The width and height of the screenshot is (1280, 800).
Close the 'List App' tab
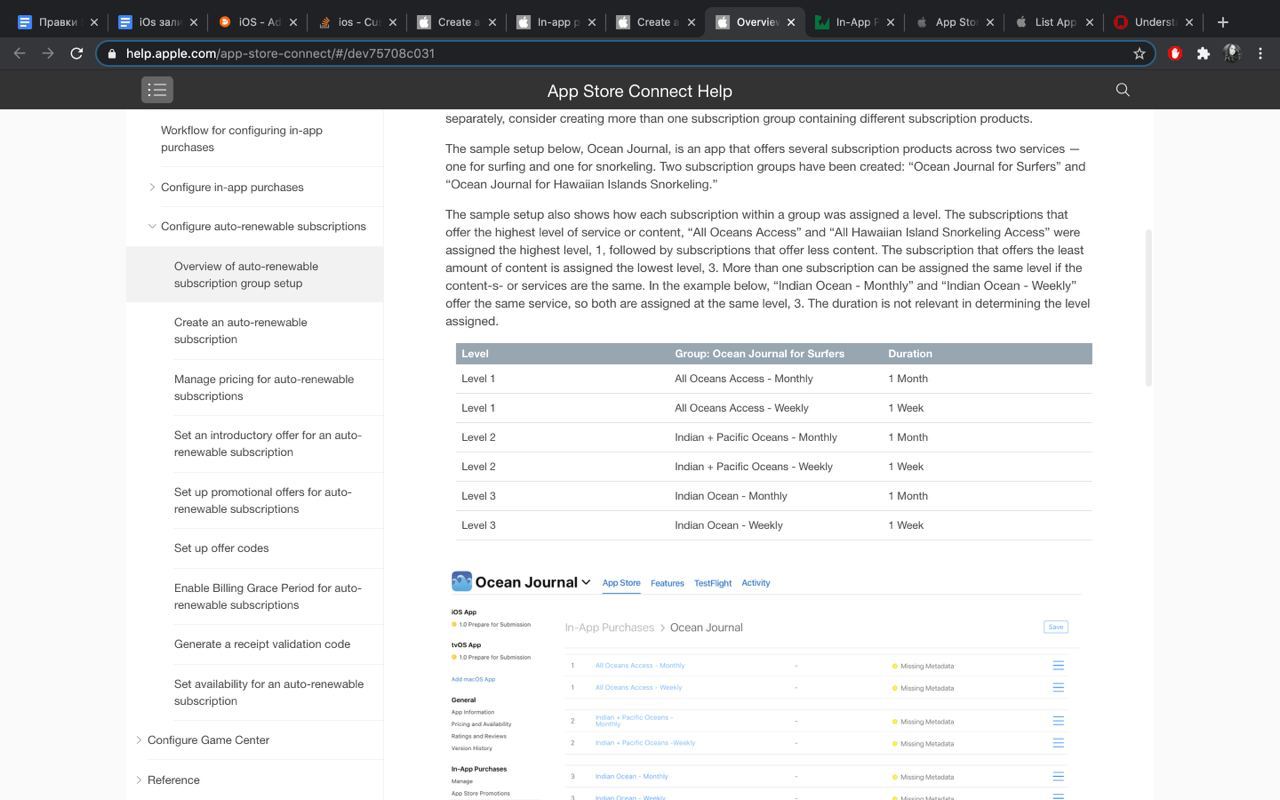[1089, 22]
